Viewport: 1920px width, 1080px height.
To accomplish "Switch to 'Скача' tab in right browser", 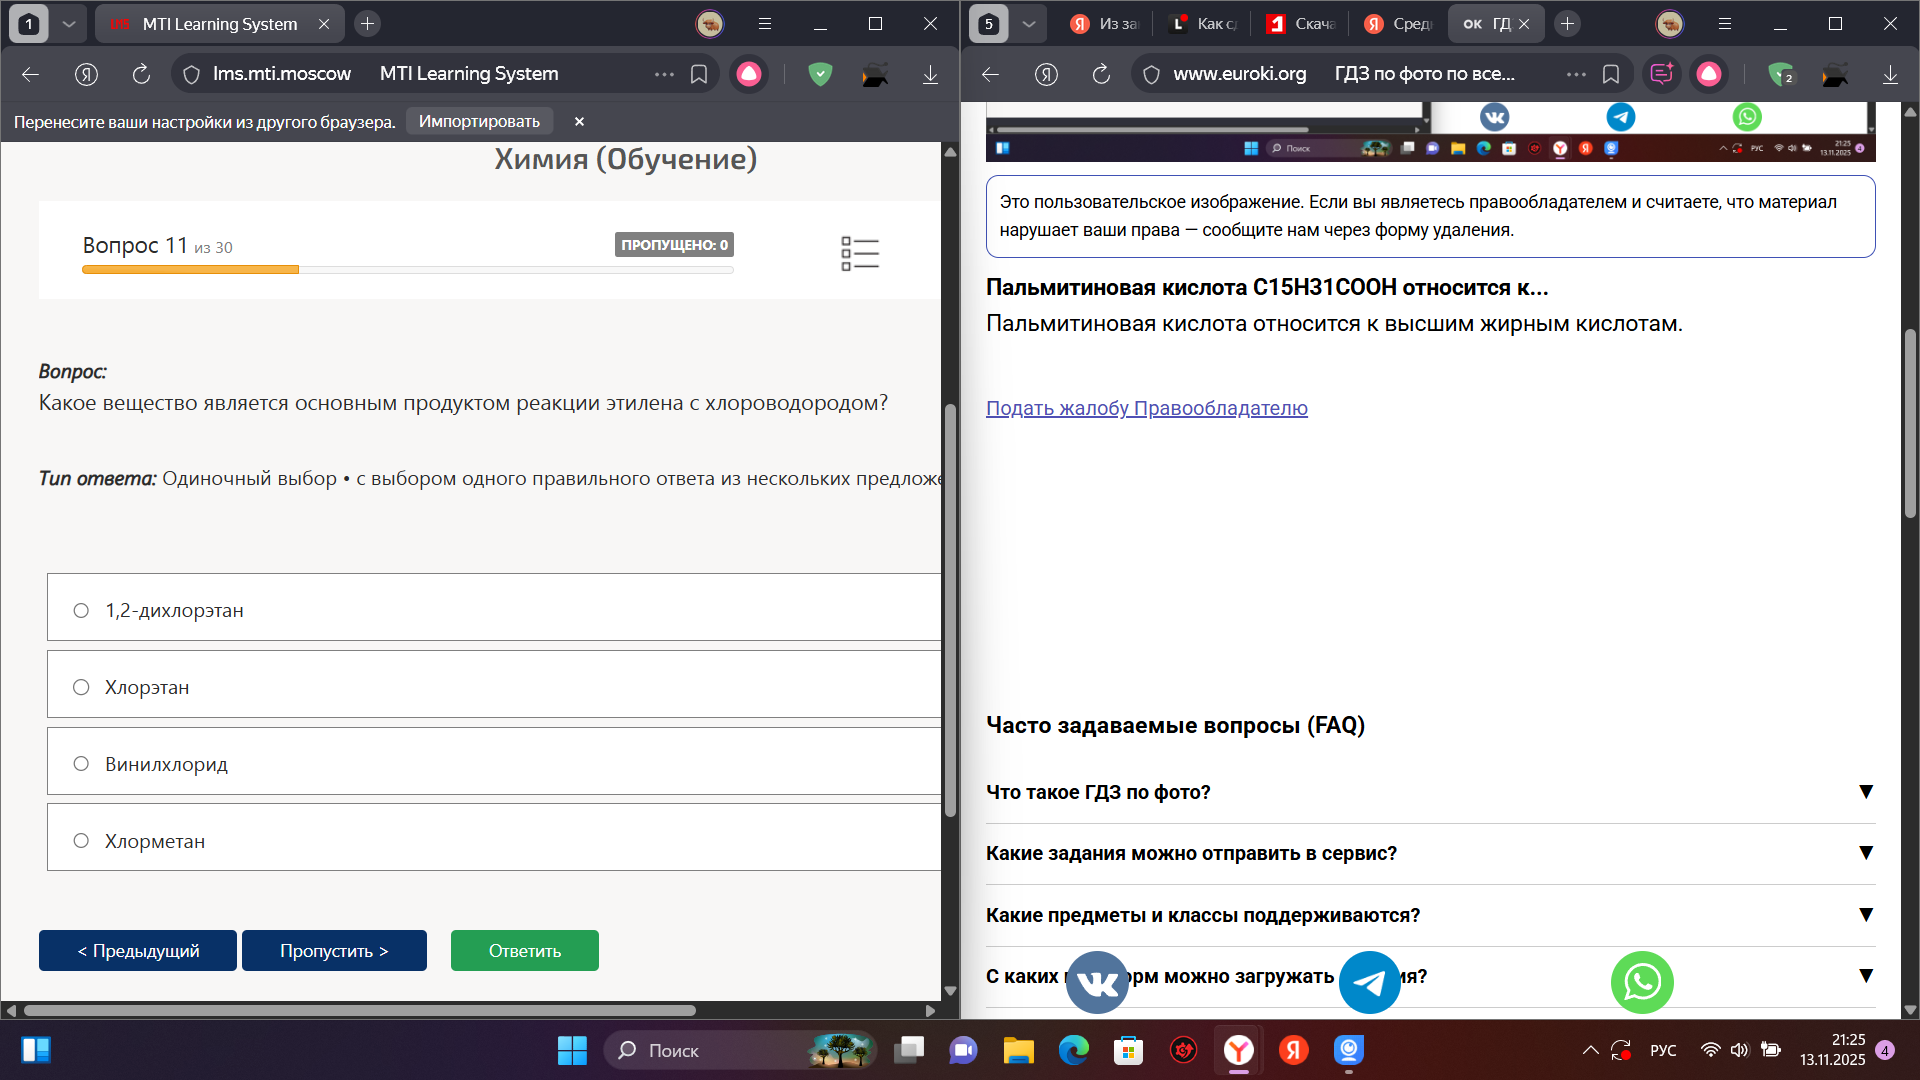I will (x=1300, y=24).
